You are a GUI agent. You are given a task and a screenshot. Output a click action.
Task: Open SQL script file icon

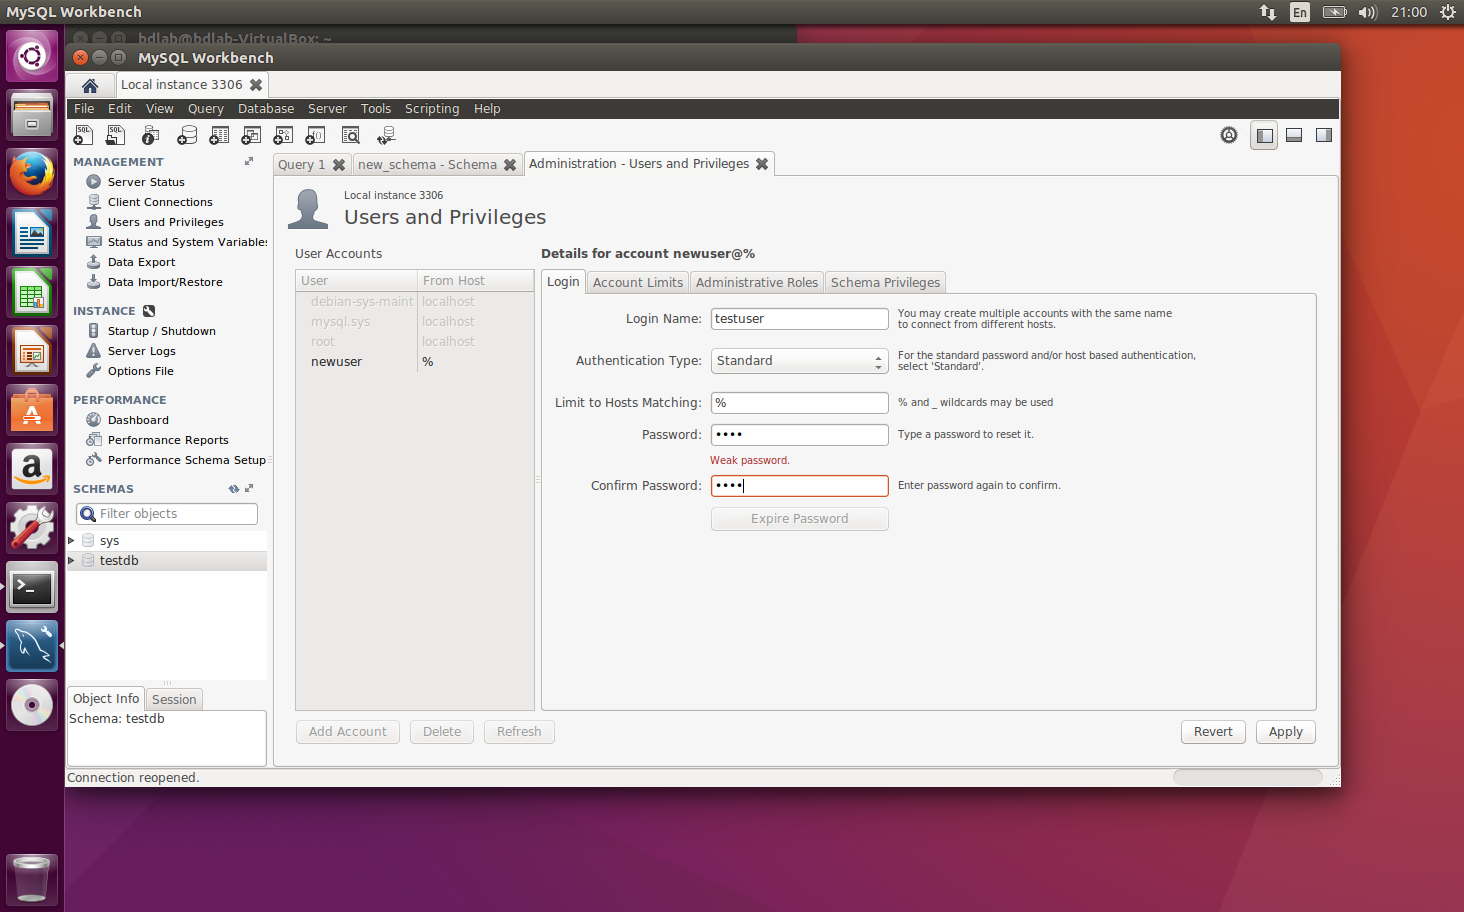pos(116,135)
